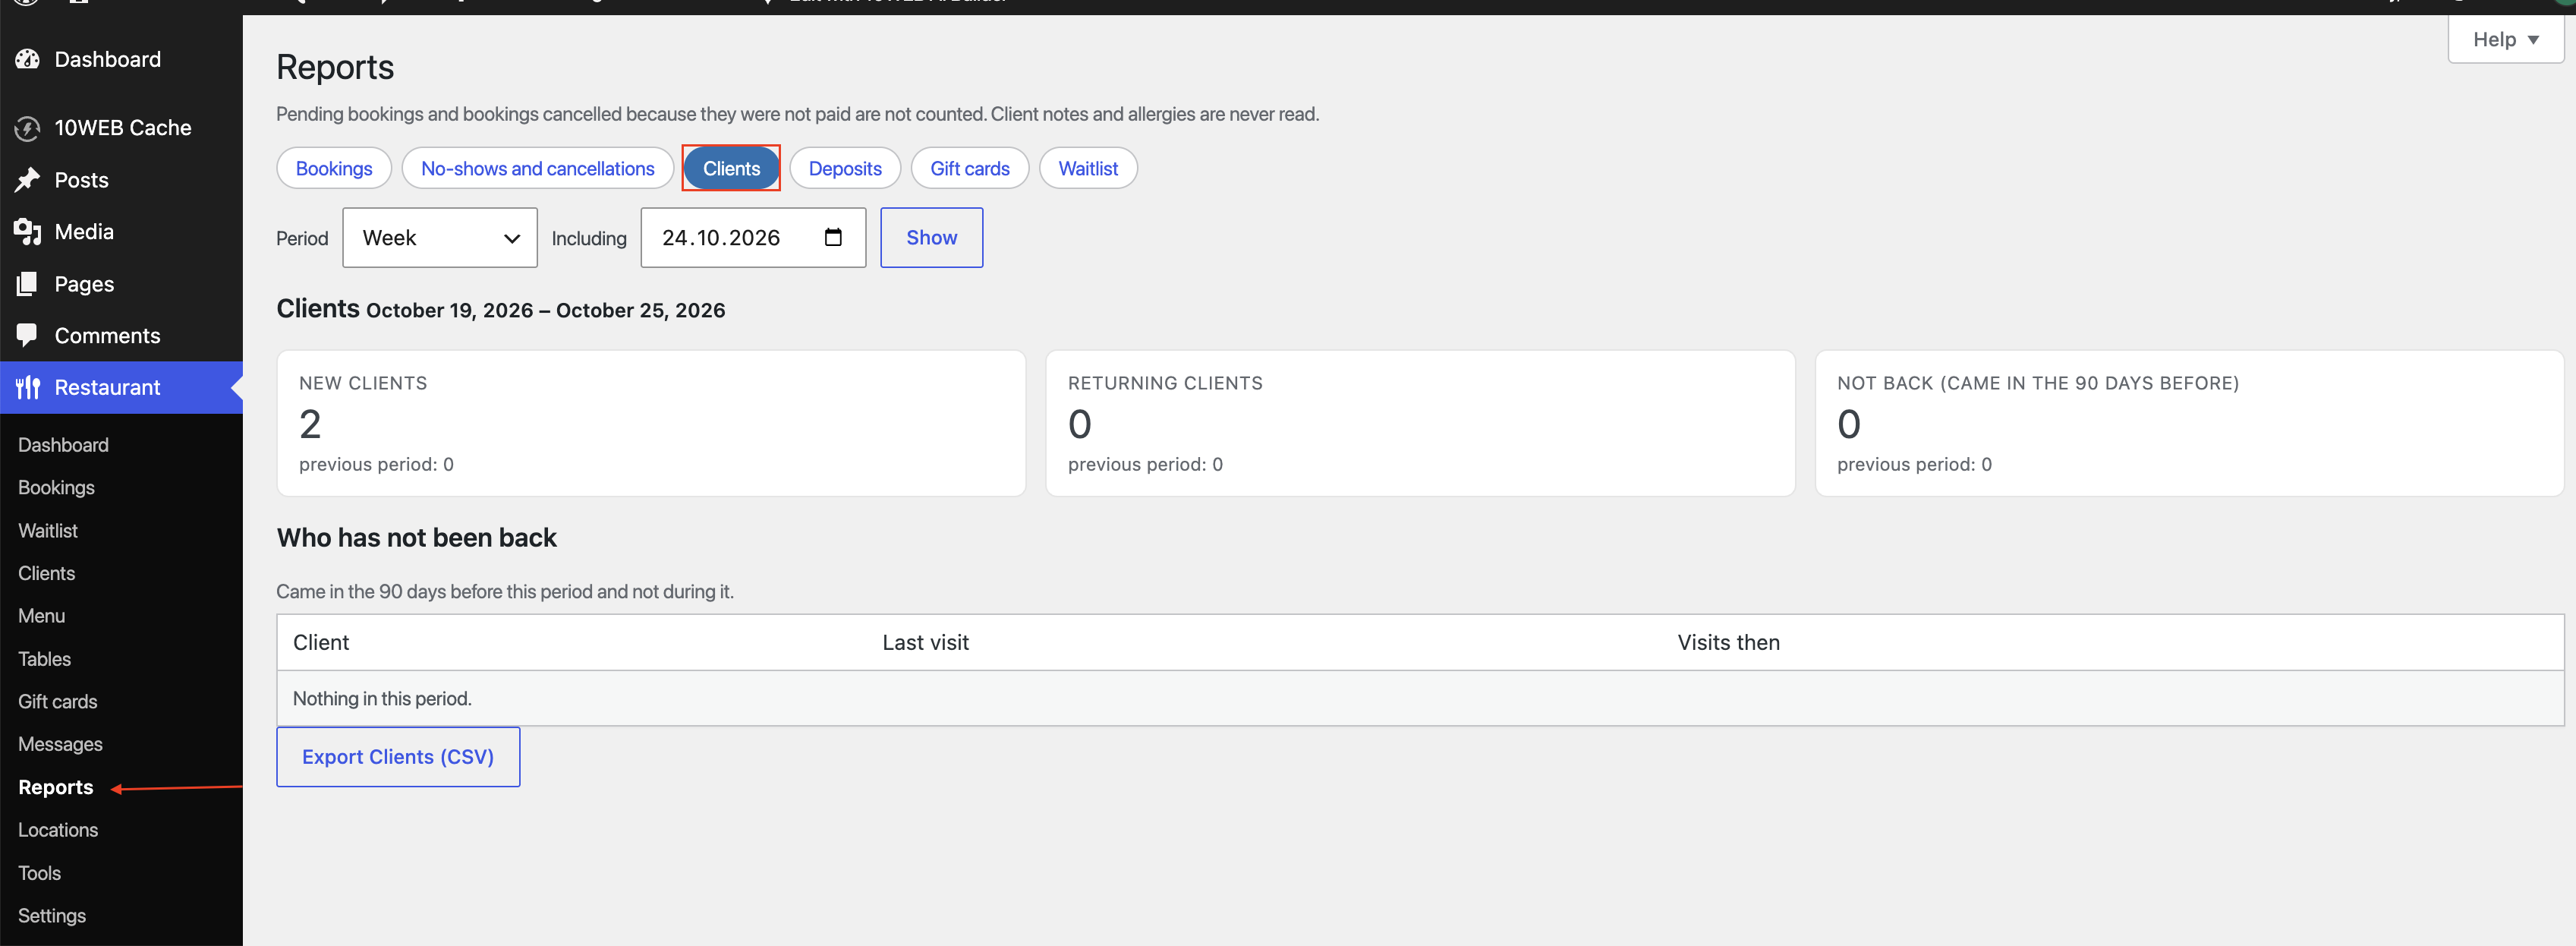The width and height of the screenshot is (2576, 946).
Task: Click the Visits then column header
Action: 1728,643
